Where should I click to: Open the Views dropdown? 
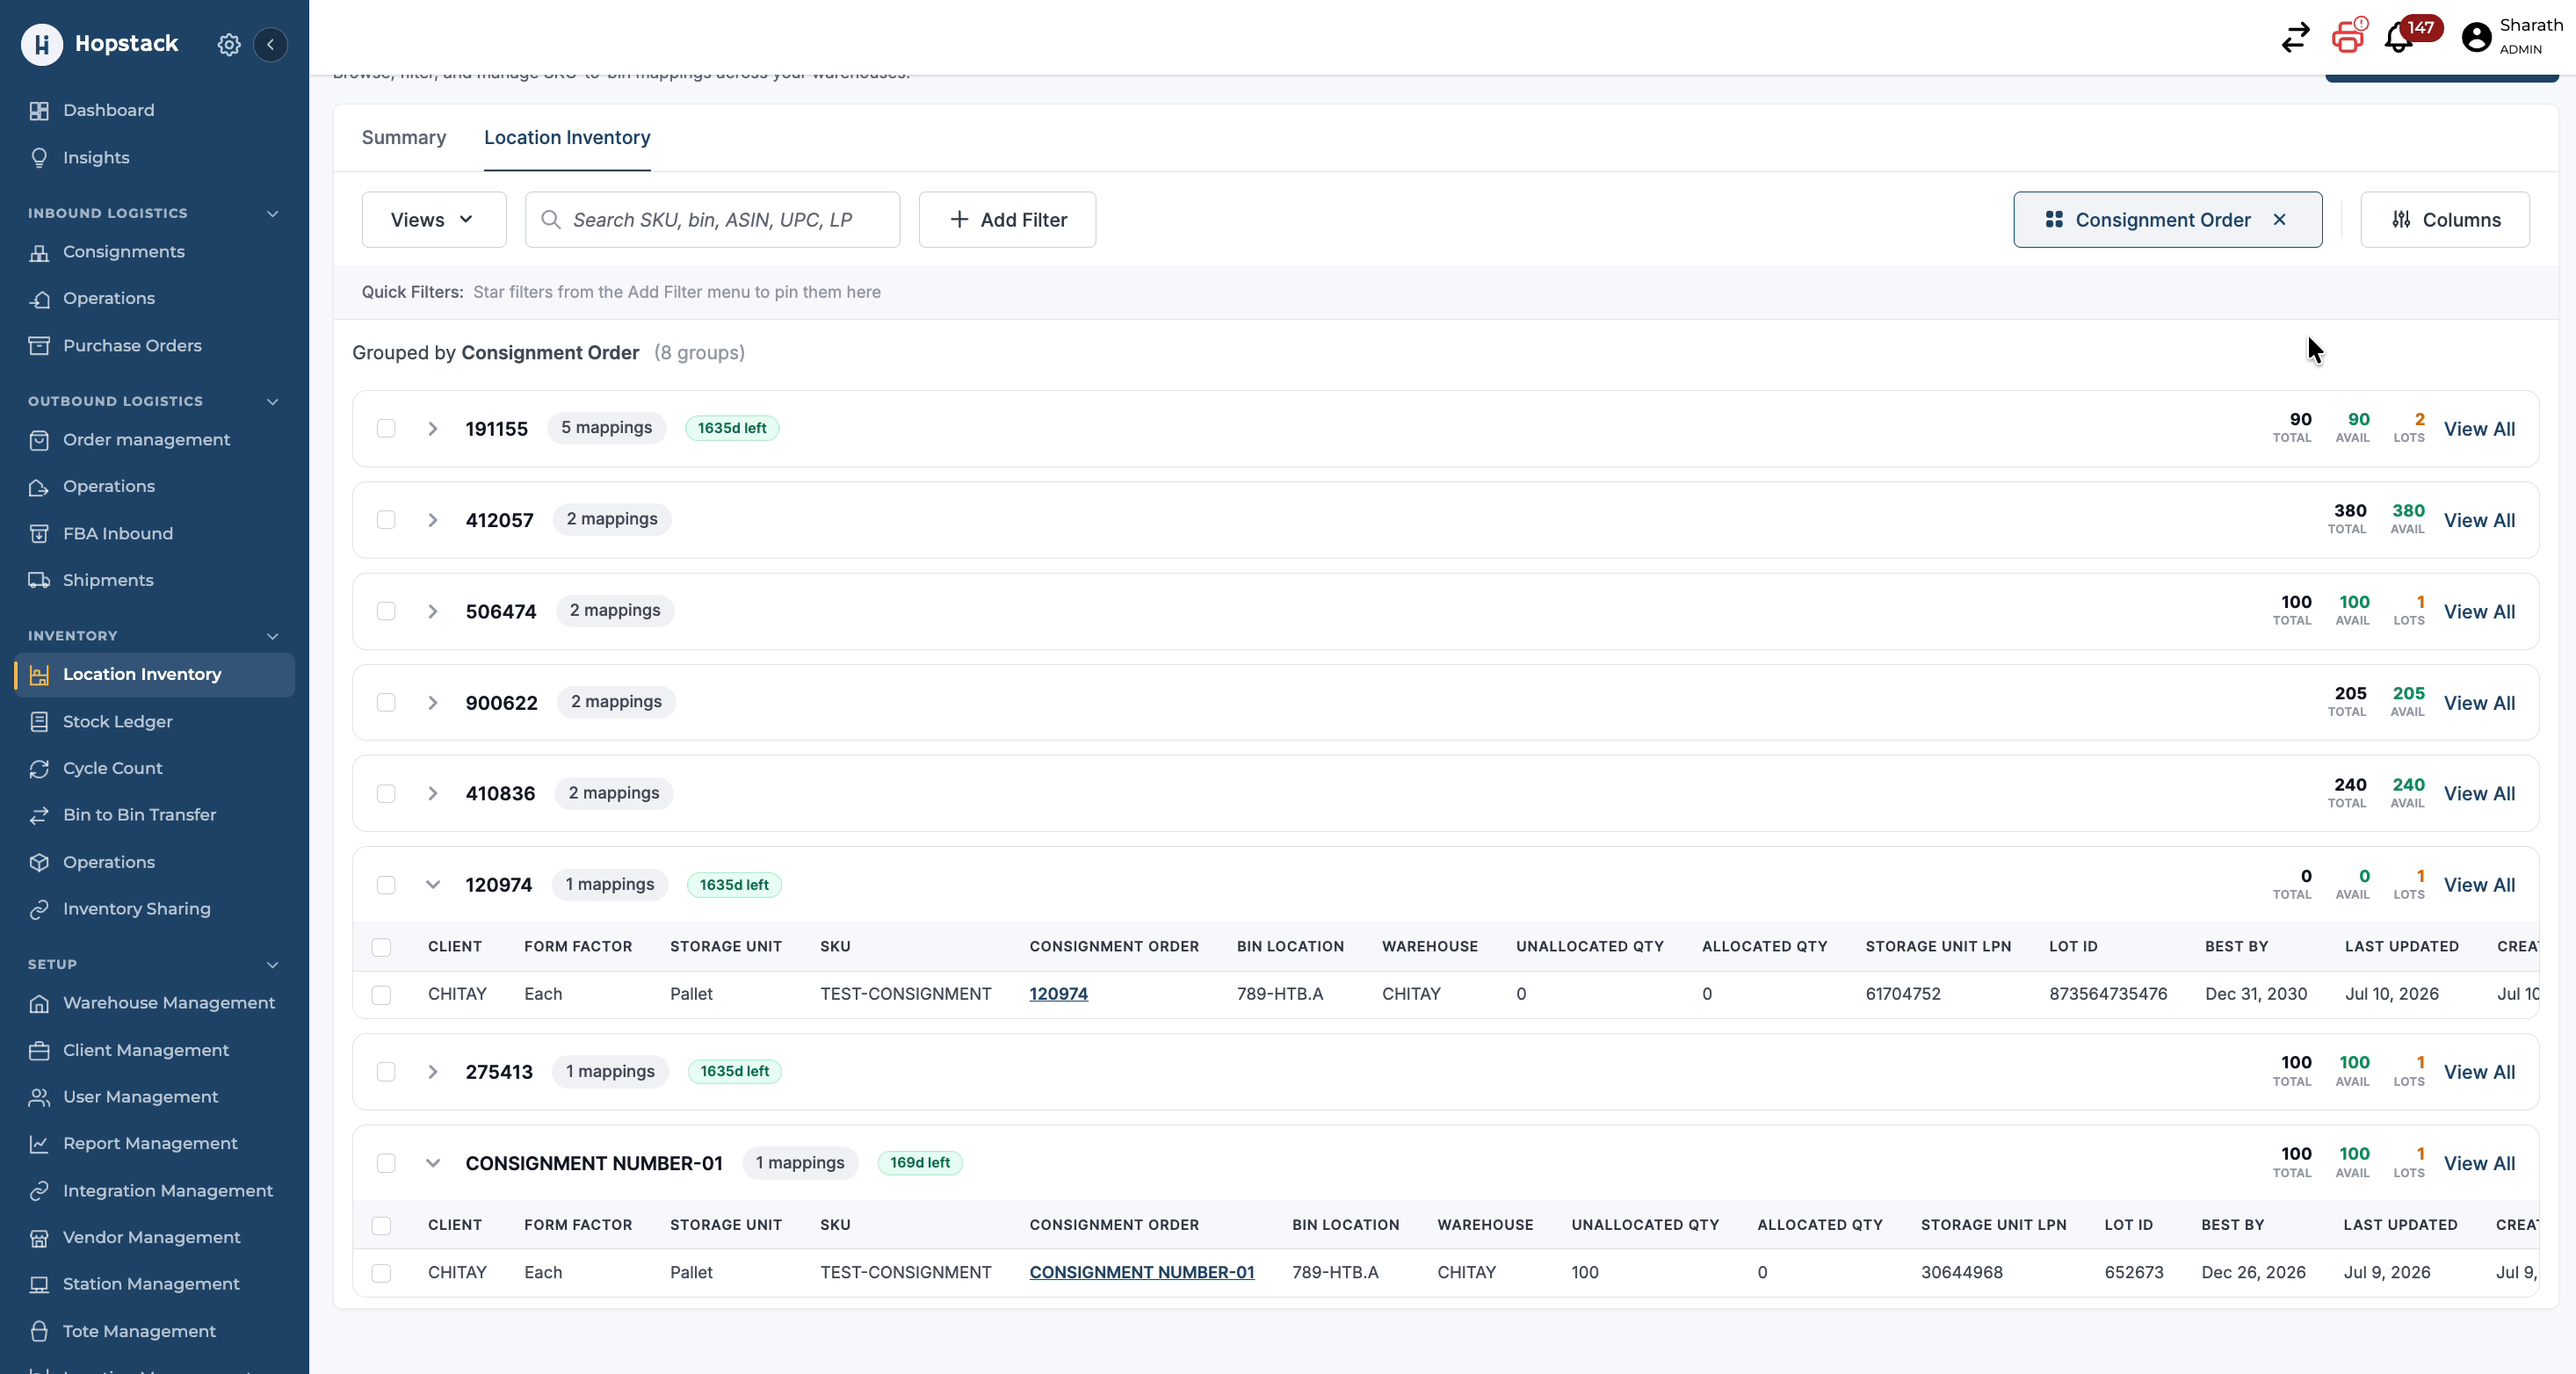pyautogui.click(x=433, y=219)
